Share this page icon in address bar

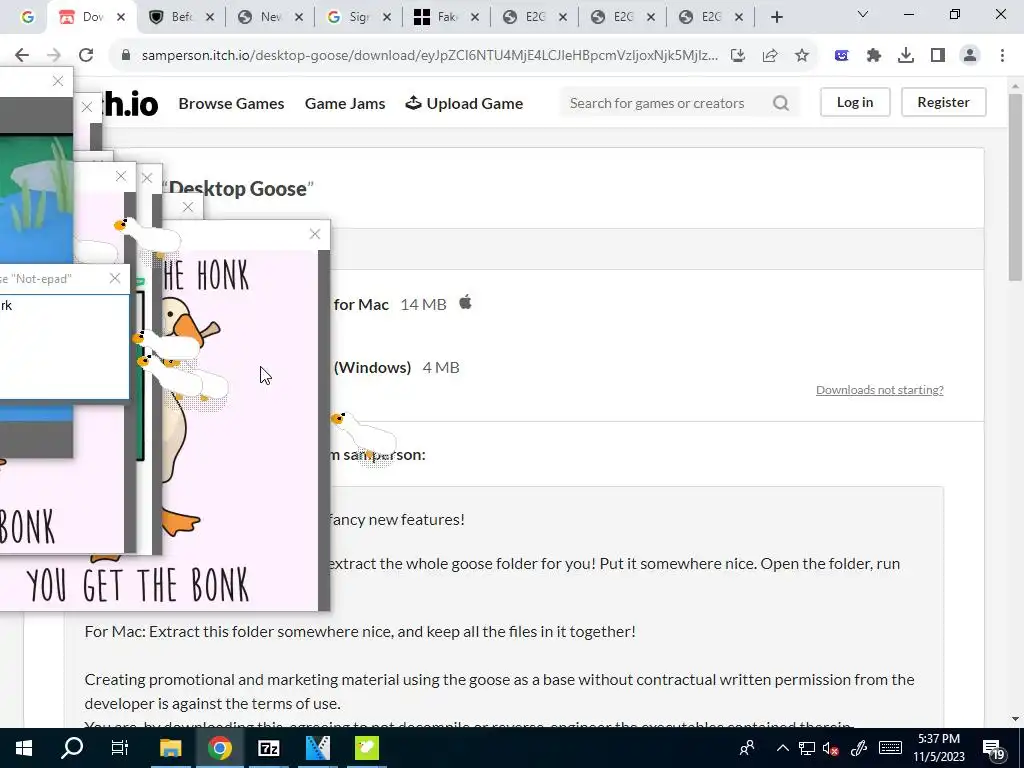click(770, 56)
